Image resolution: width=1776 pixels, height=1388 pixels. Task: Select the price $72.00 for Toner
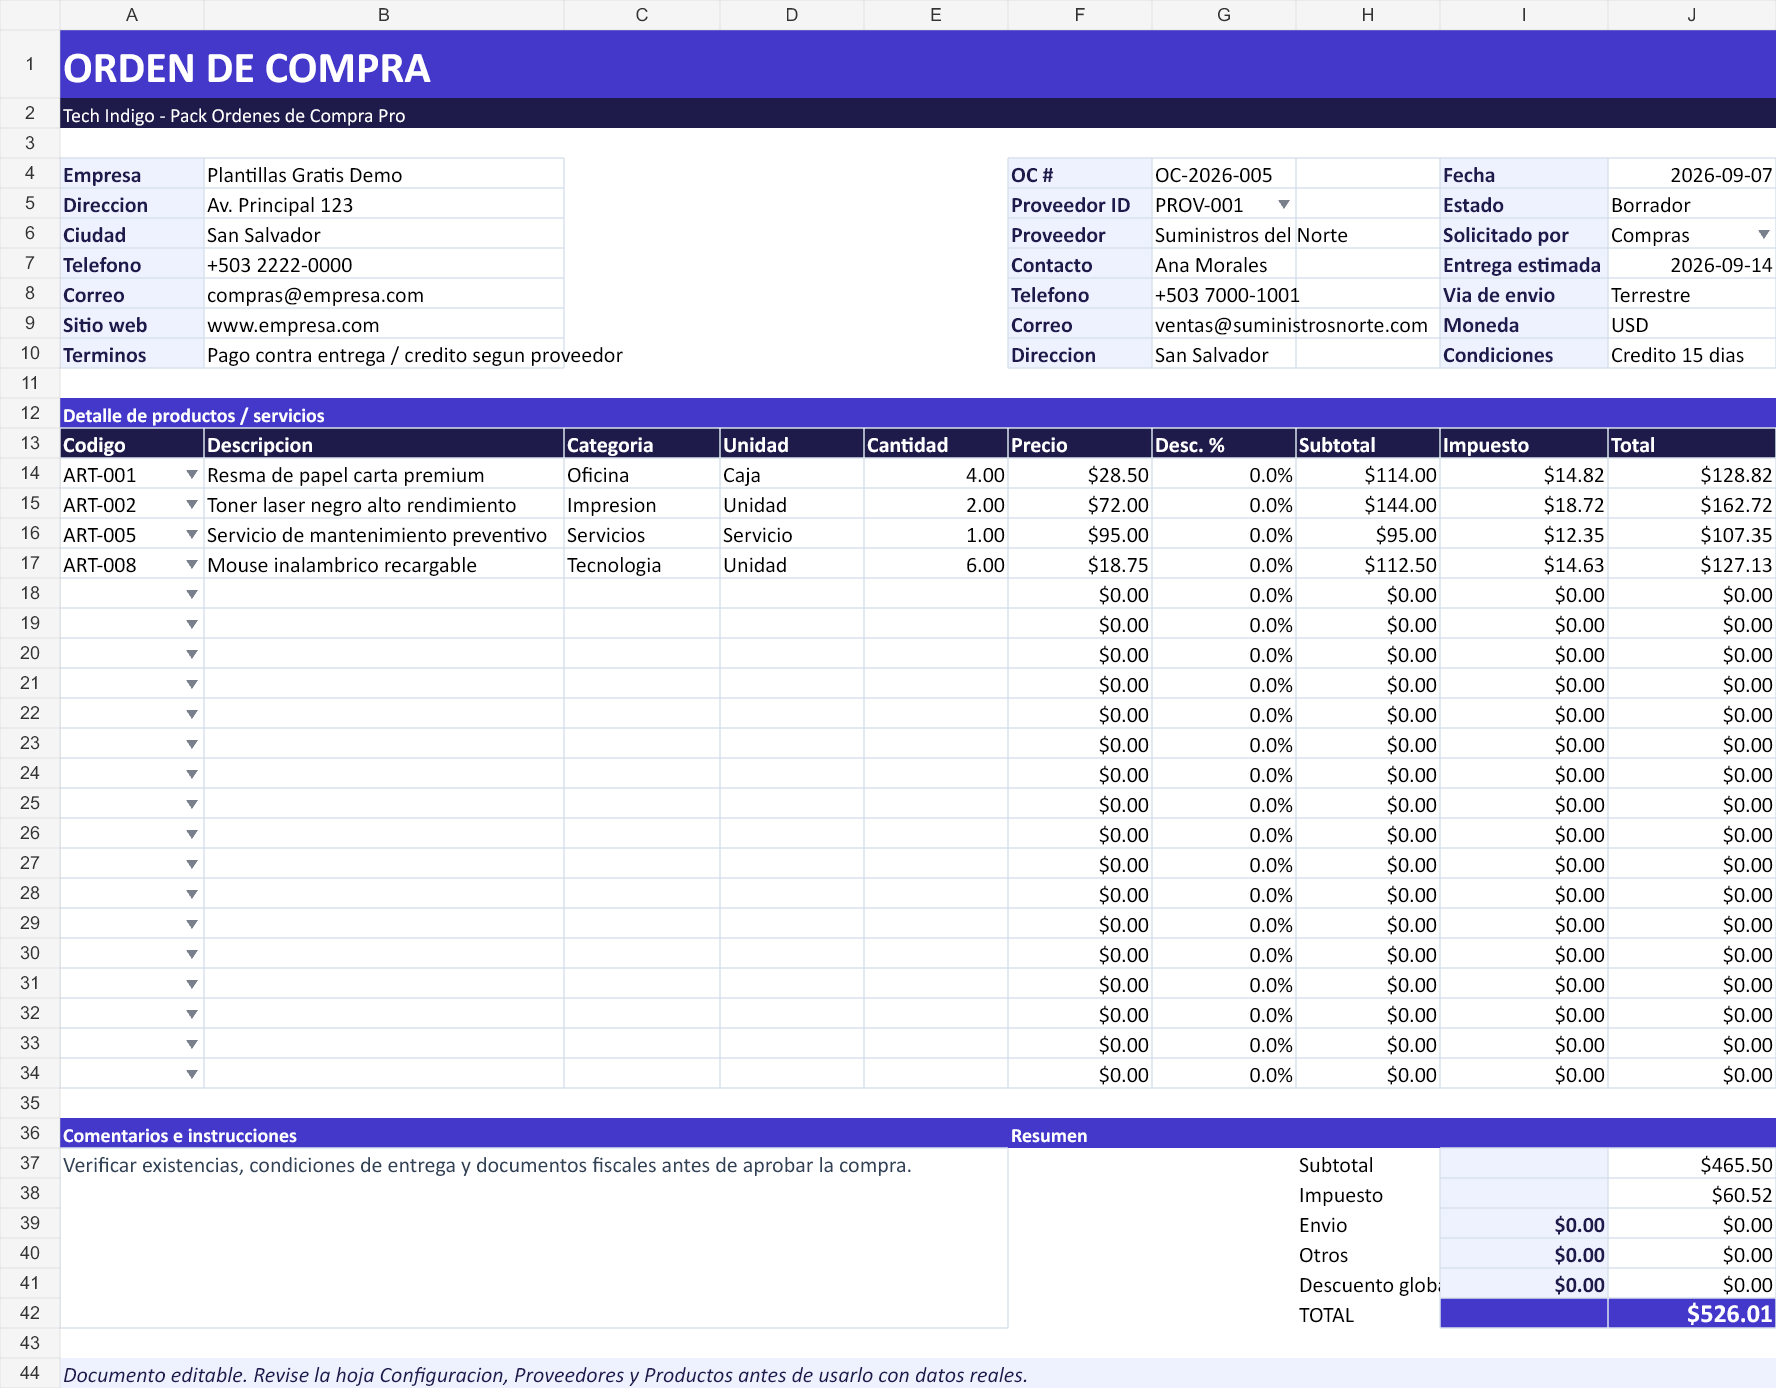(1080, 504)
